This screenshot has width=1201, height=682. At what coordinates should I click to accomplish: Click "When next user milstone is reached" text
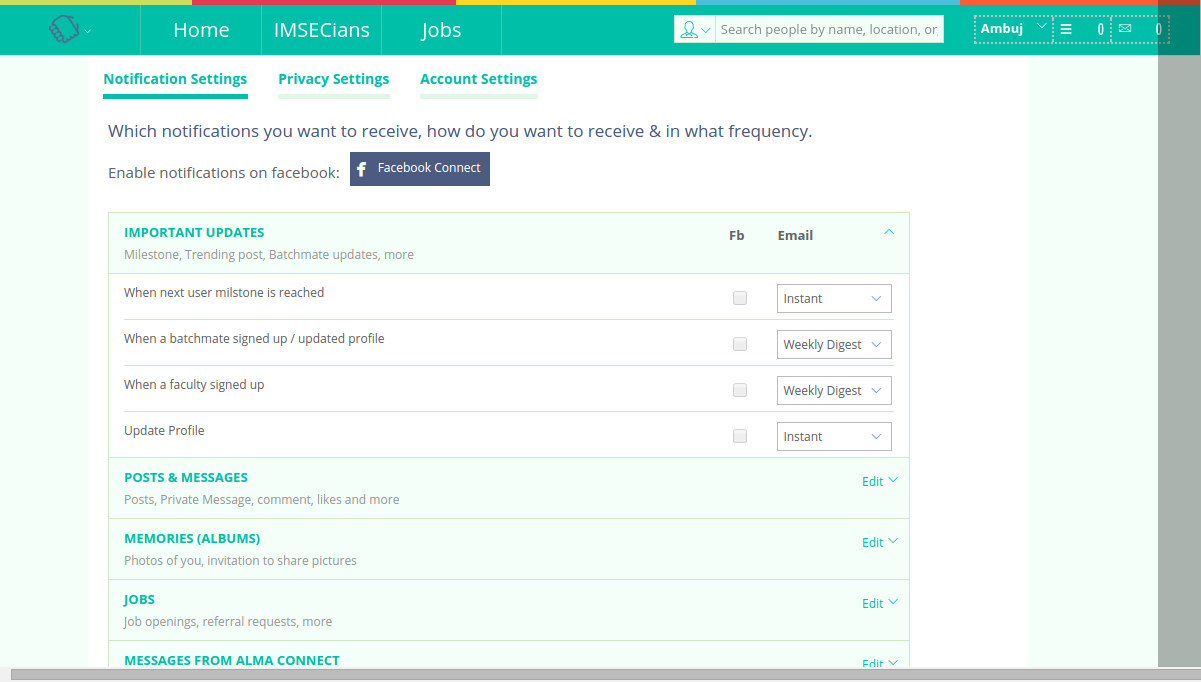224,293
